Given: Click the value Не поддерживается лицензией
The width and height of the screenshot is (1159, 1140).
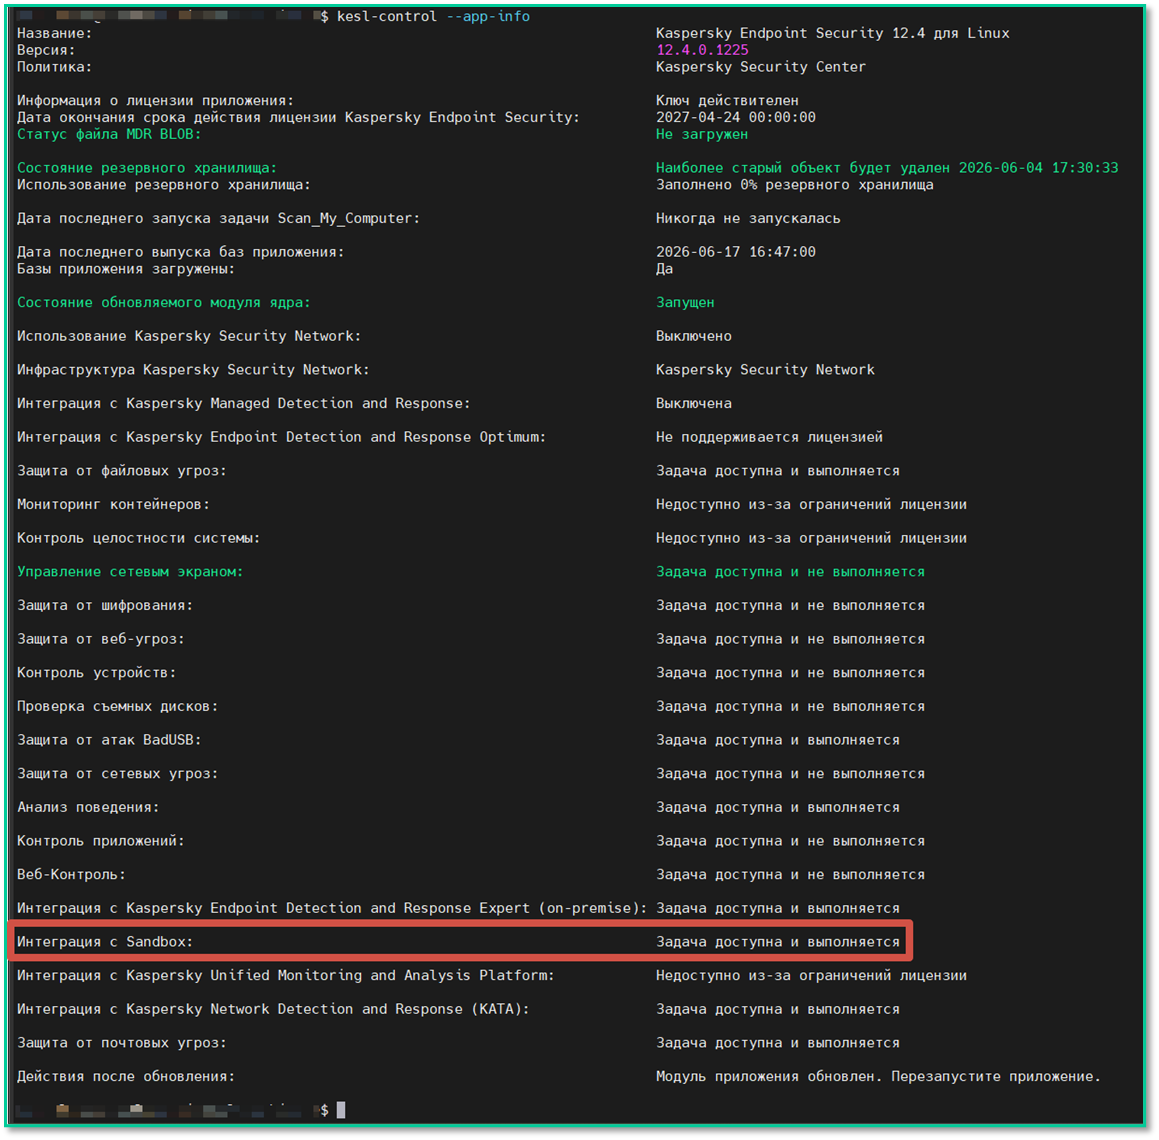Looking at the screenshot, I should [x=769, y=437].
